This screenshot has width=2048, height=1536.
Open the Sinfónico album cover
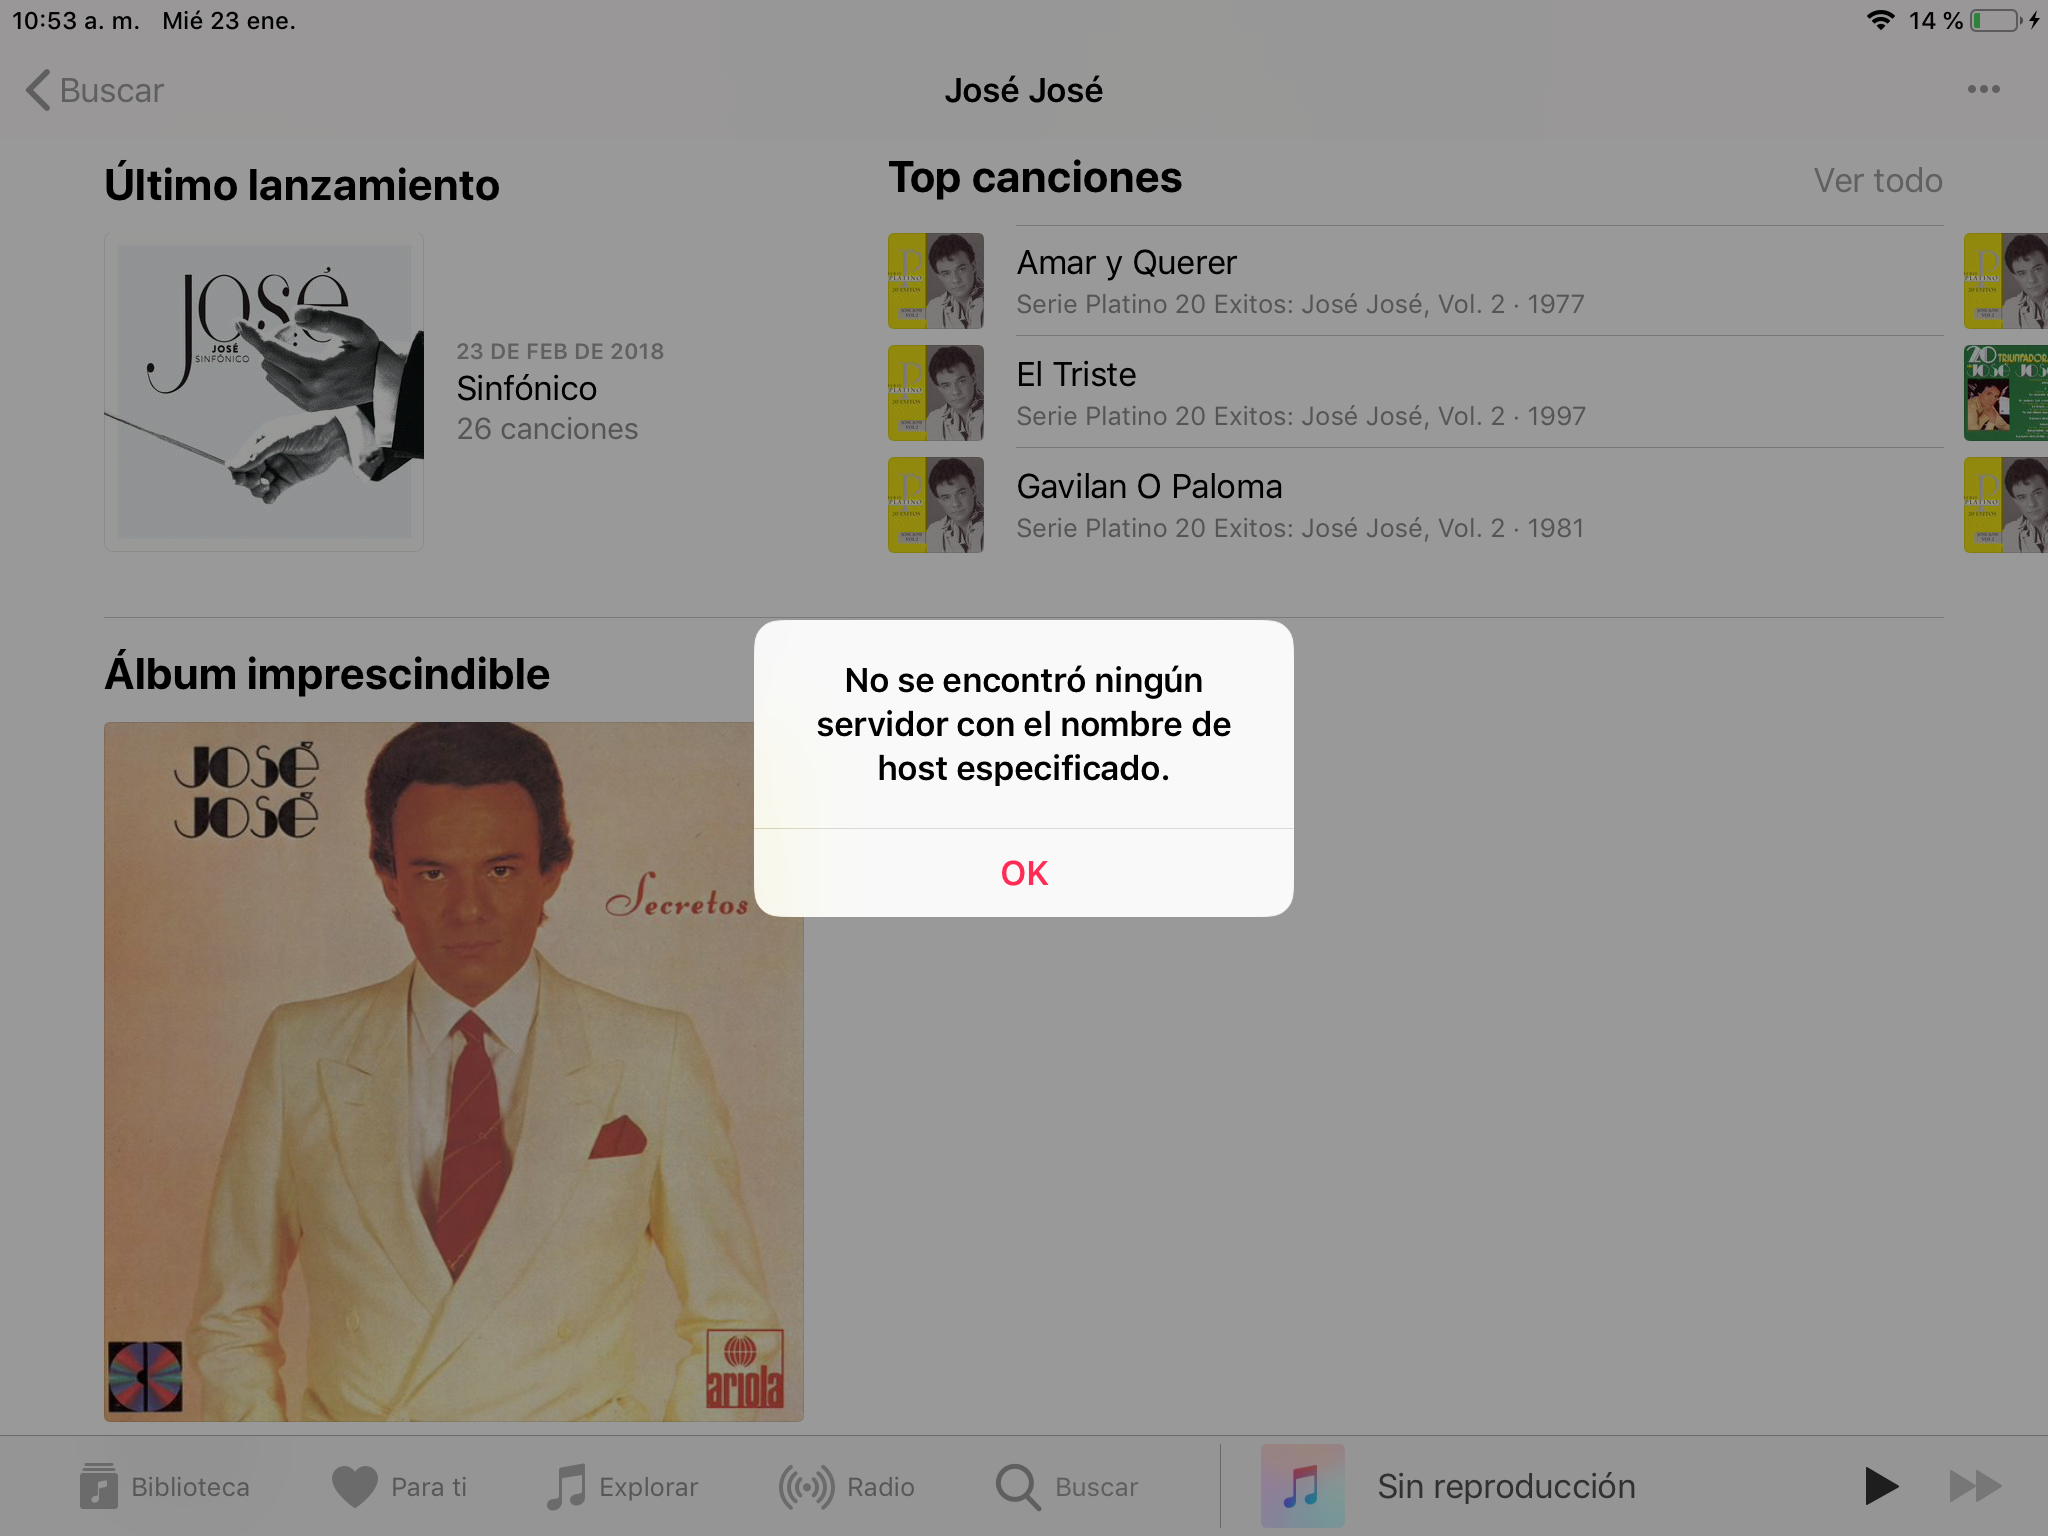(264, 392)
